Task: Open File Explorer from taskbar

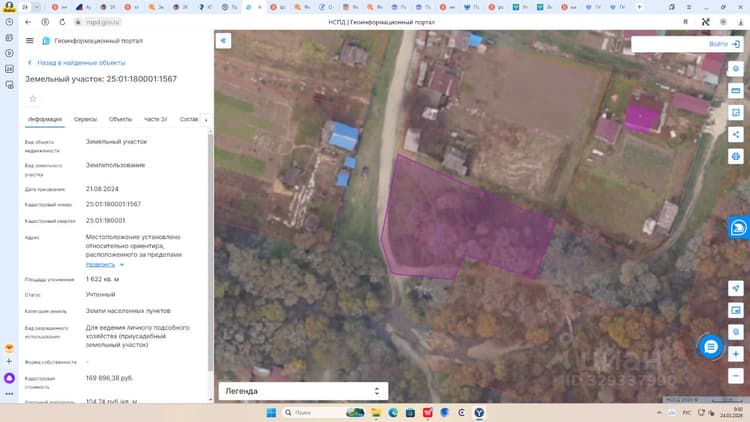Action: [376, 412]
